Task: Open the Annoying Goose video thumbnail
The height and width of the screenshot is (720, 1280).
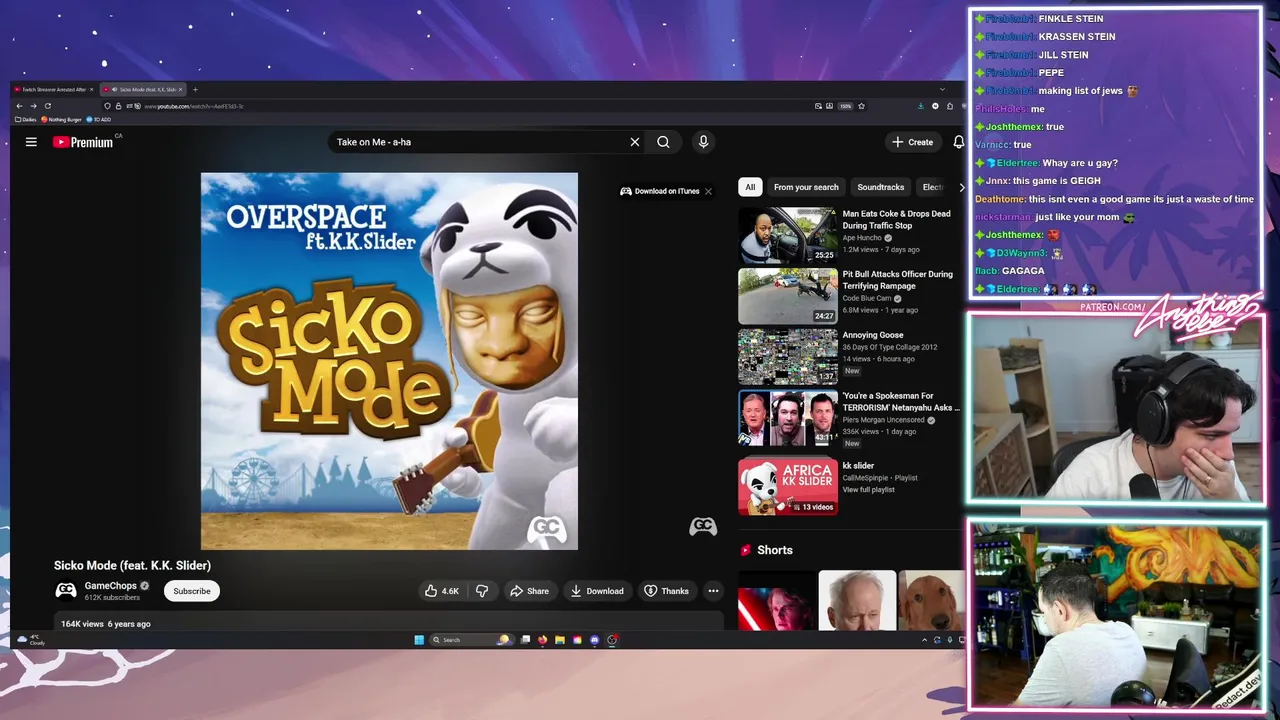Action: point(788,357)
